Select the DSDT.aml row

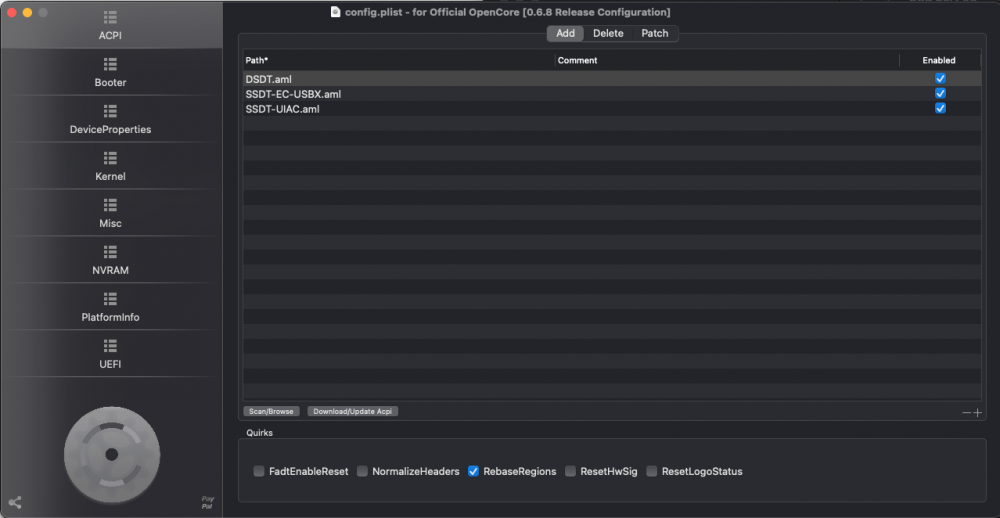click(x=612, y=79)
